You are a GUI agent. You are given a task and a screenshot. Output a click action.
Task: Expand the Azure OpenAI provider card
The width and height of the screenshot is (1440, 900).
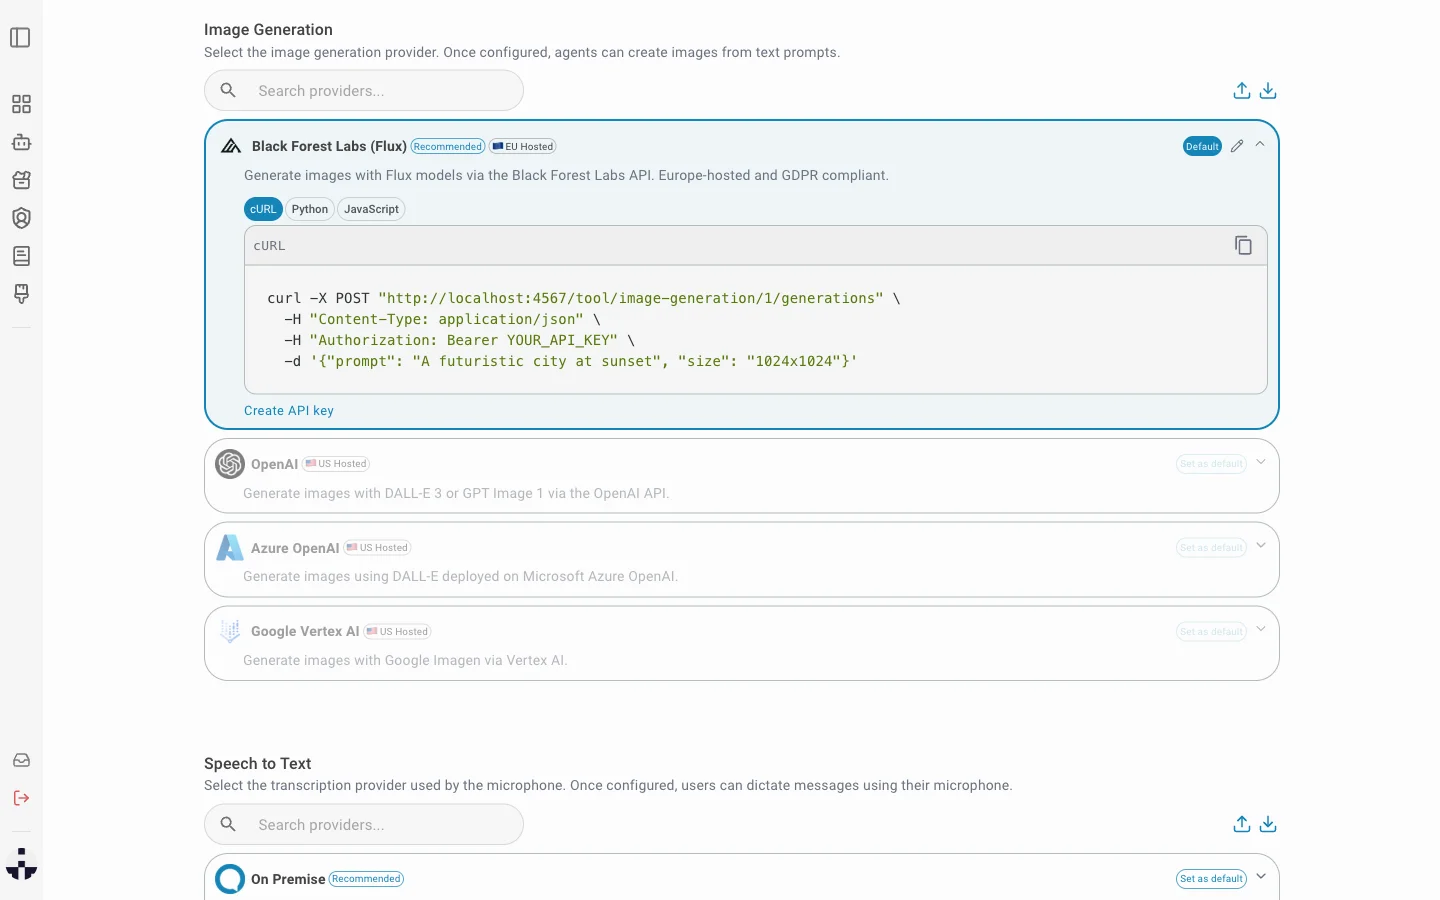pyautogui.click(x=1261, y=546)
